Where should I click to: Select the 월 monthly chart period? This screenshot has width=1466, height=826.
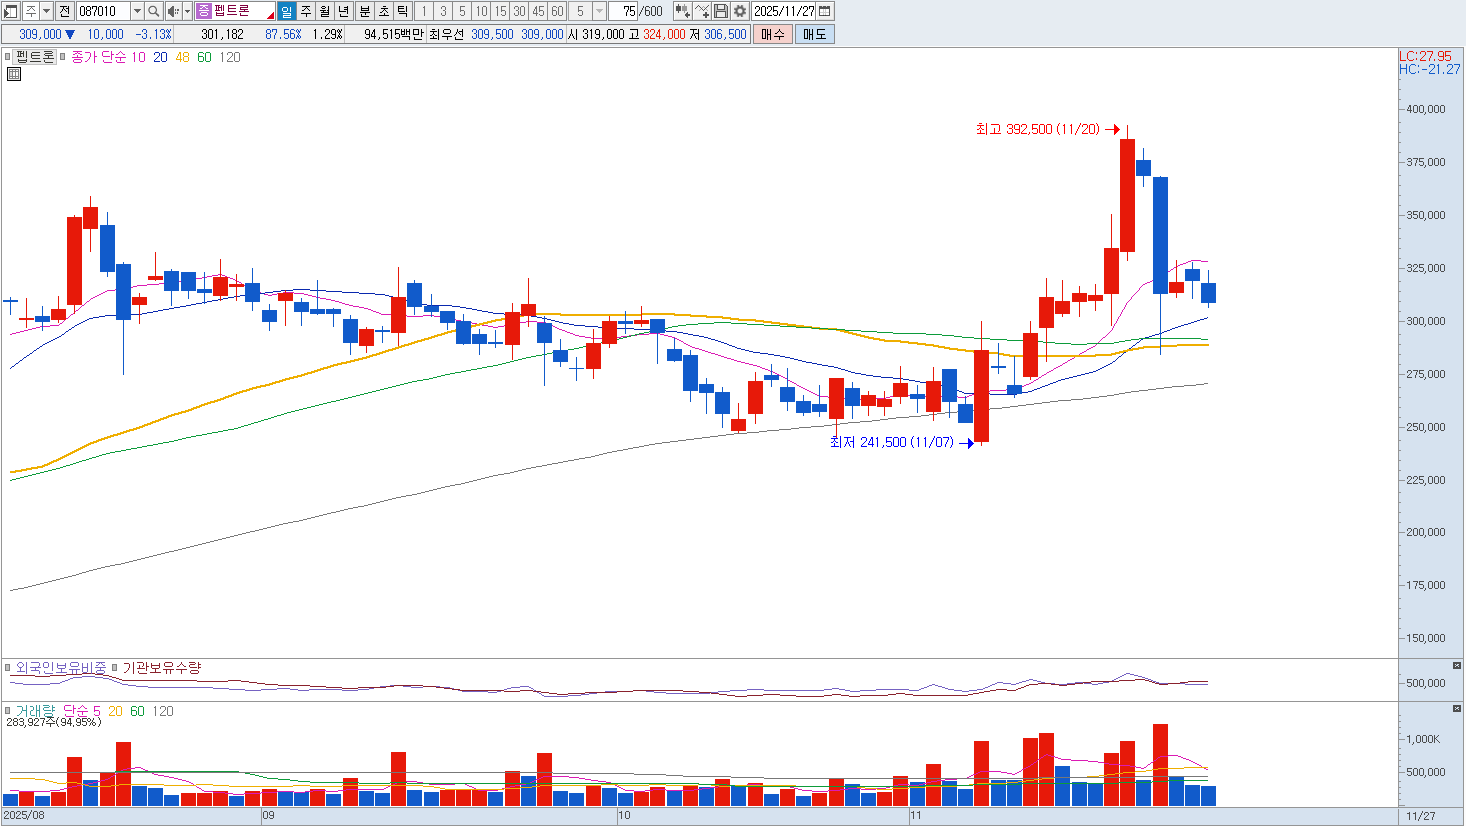[x=325, y=11]
